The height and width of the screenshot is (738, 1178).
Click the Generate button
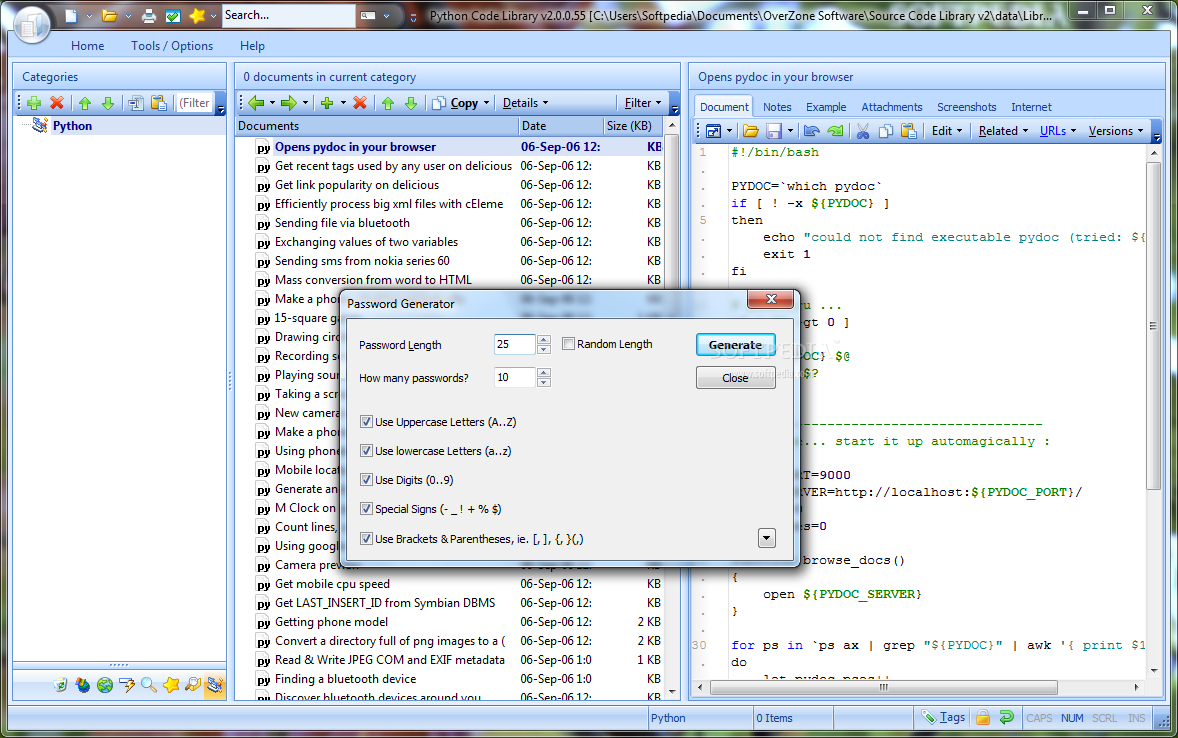(735, 345)
